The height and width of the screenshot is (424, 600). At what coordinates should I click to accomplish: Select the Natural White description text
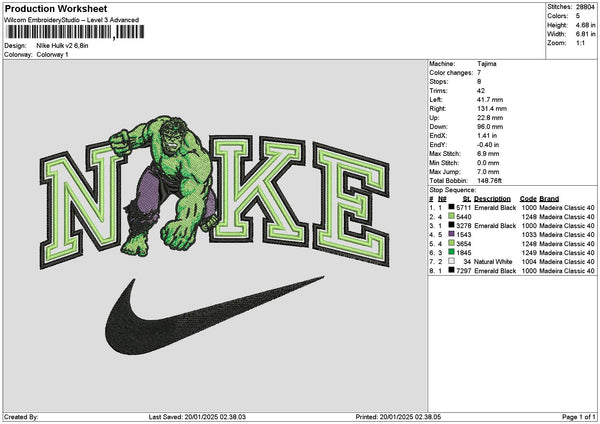(x=493, y=262)
